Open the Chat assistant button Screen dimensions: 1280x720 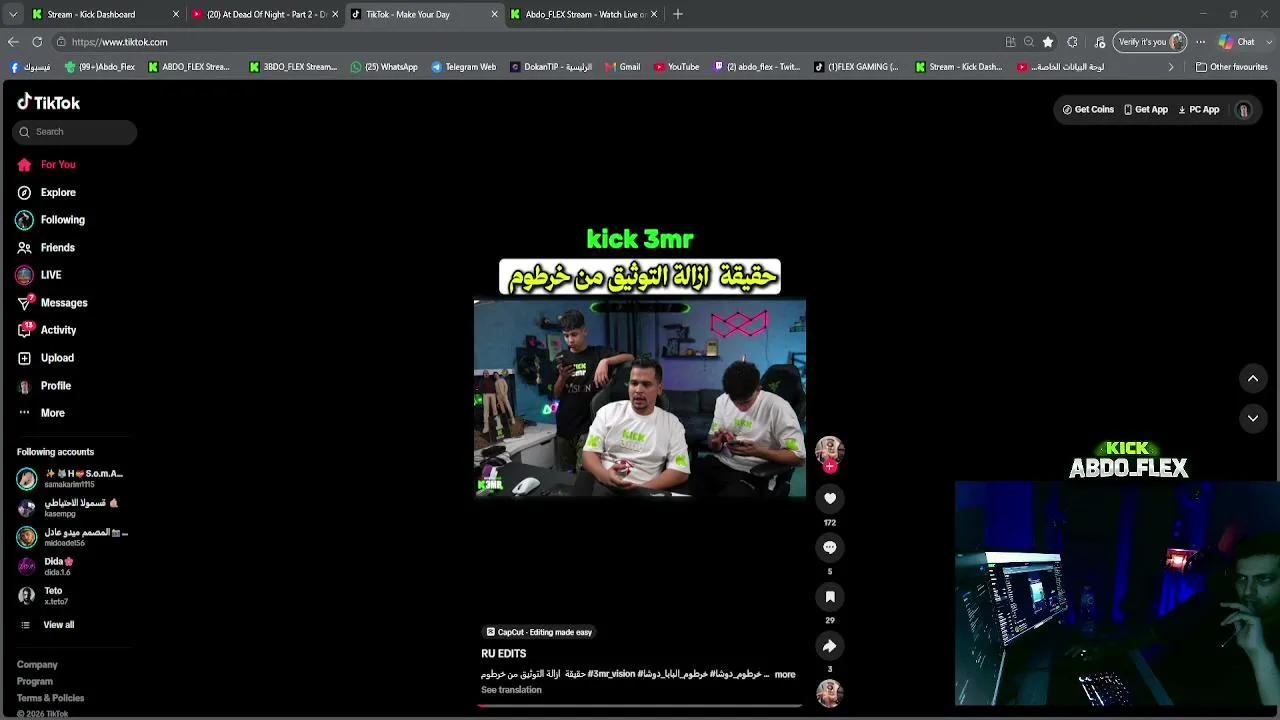(x=1237, y=42)
